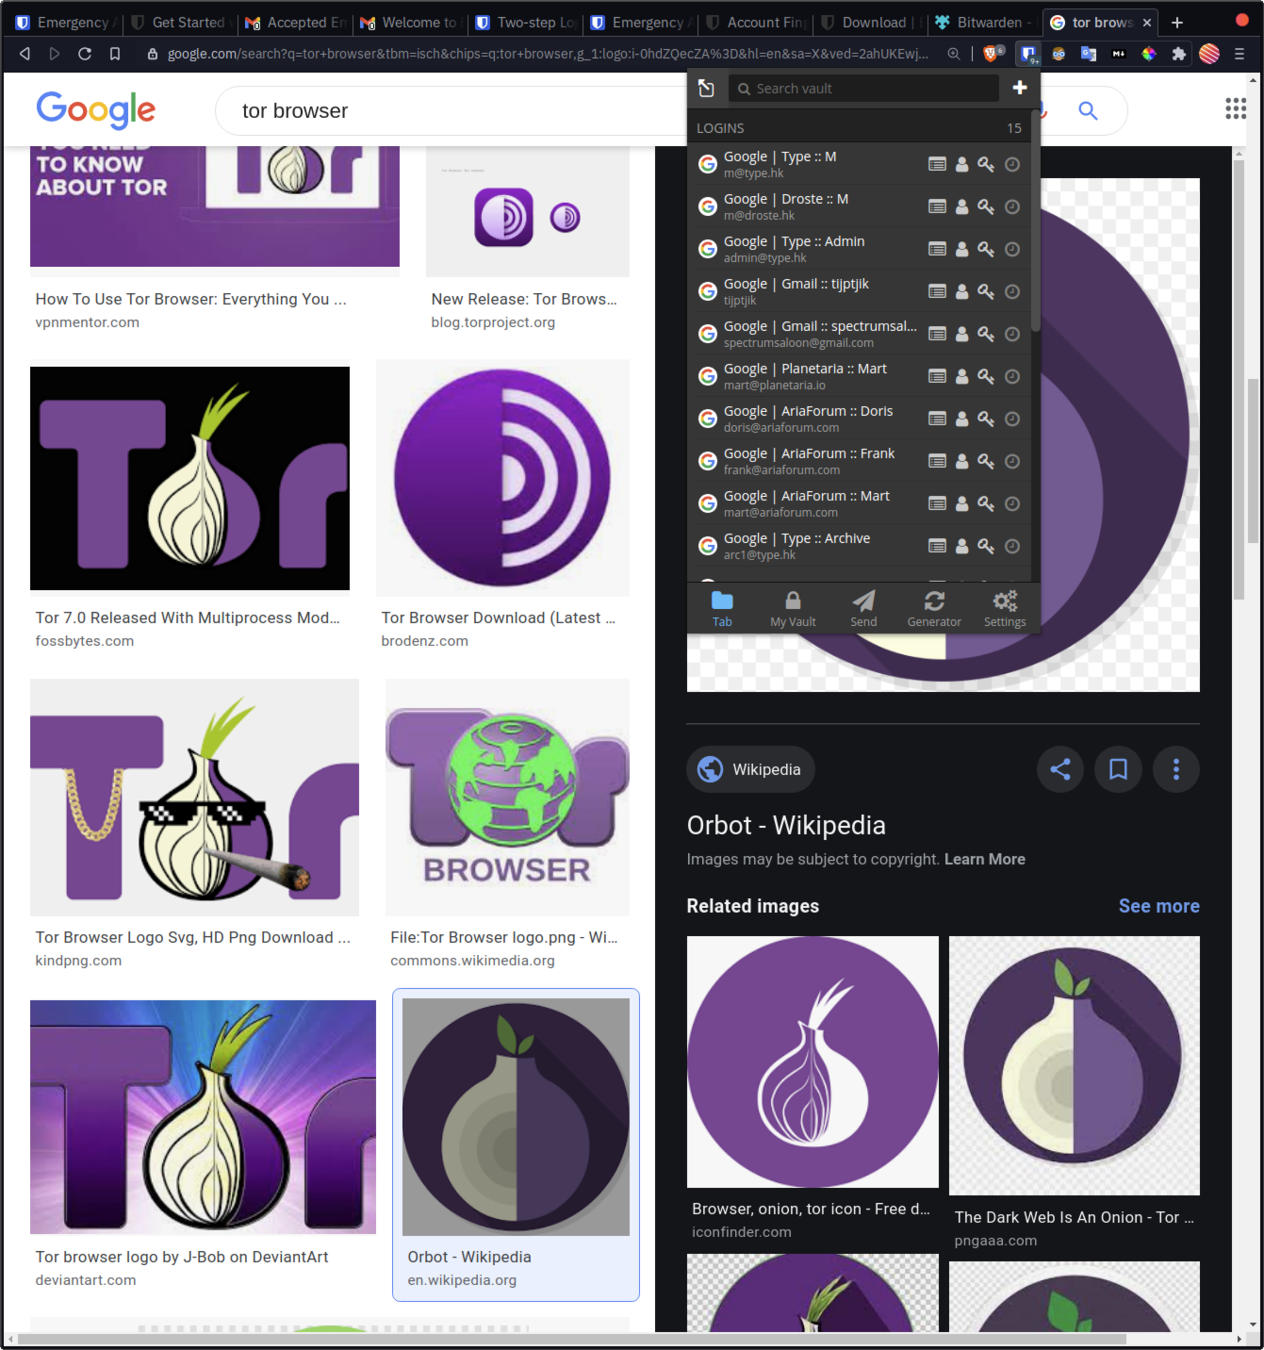Image resolution: width=1264 pixels, height=1350 pixels.
Task: Focus the Search vault field
Action: [x=864, y=88]
